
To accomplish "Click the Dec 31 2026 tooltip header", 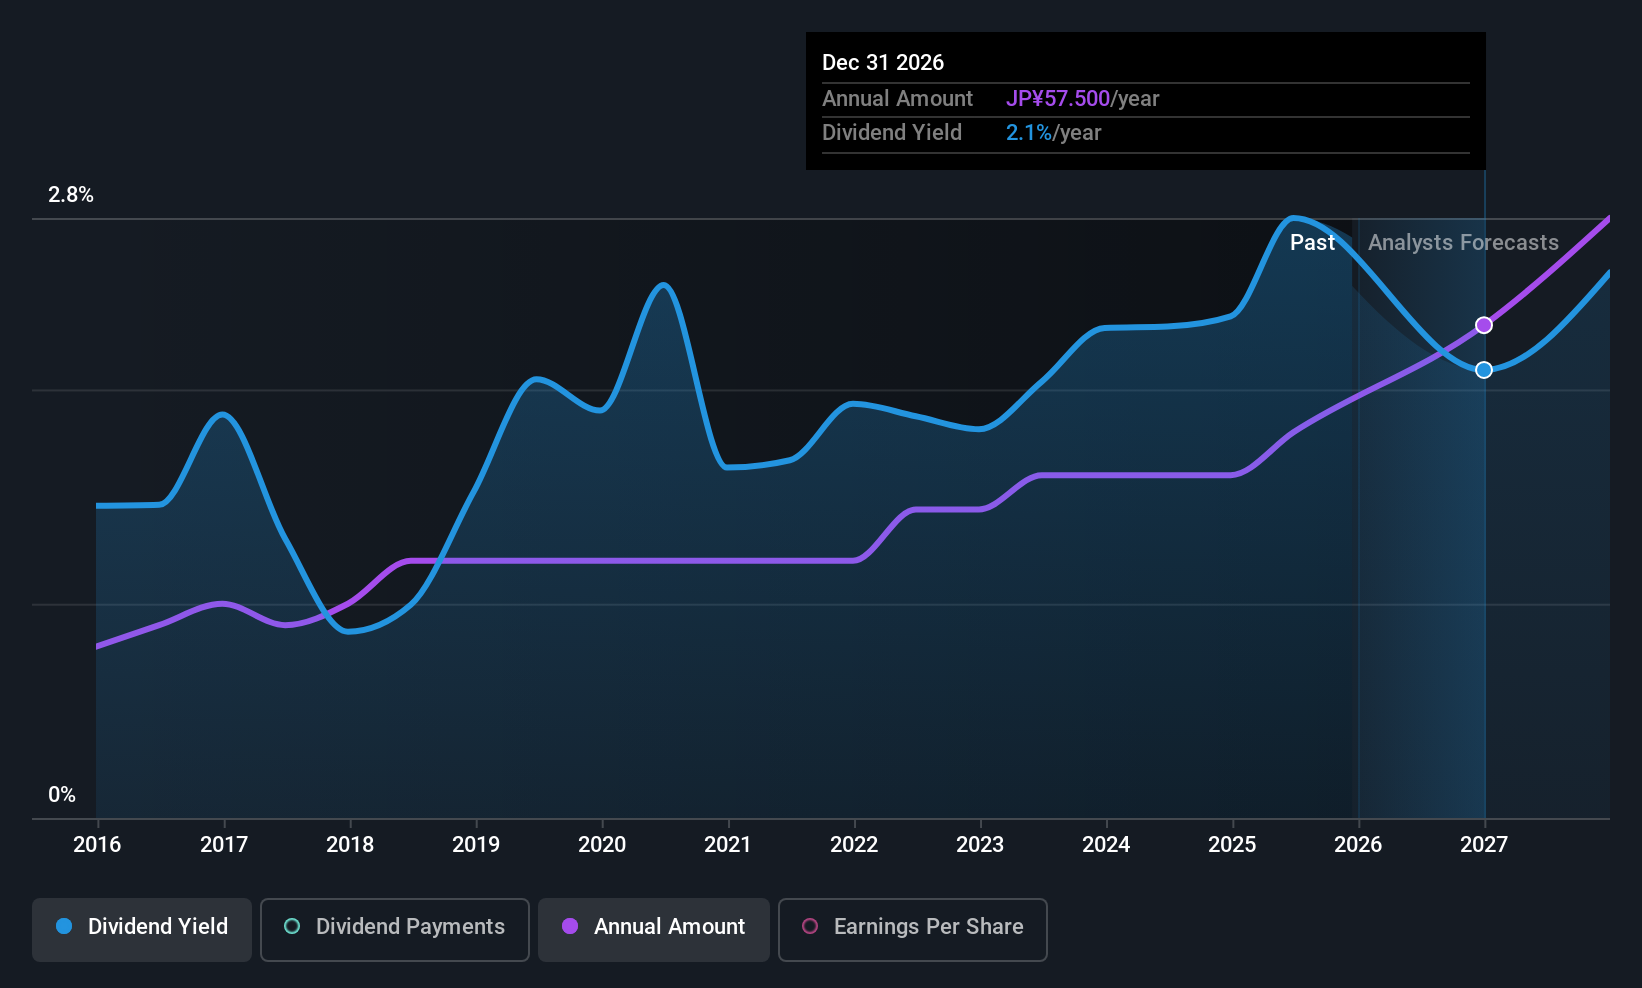I will (883, 63).
